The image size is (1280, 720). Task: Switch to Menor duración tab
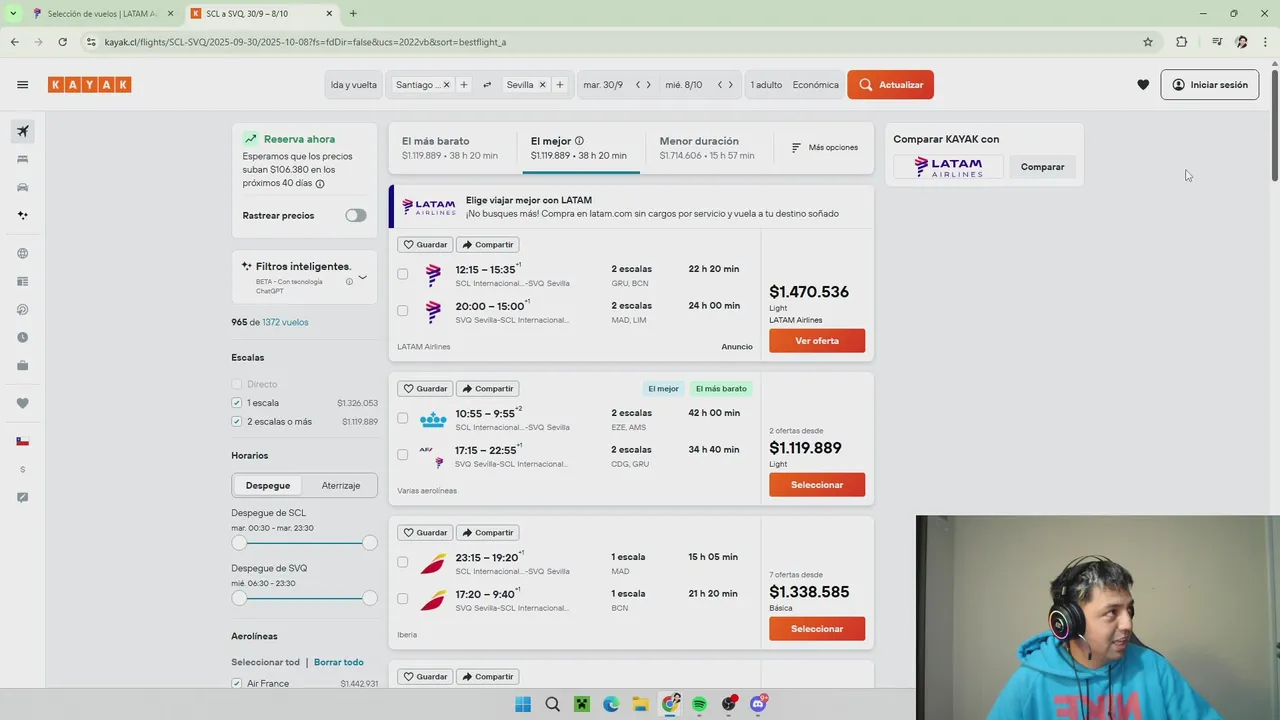[707, 148]
